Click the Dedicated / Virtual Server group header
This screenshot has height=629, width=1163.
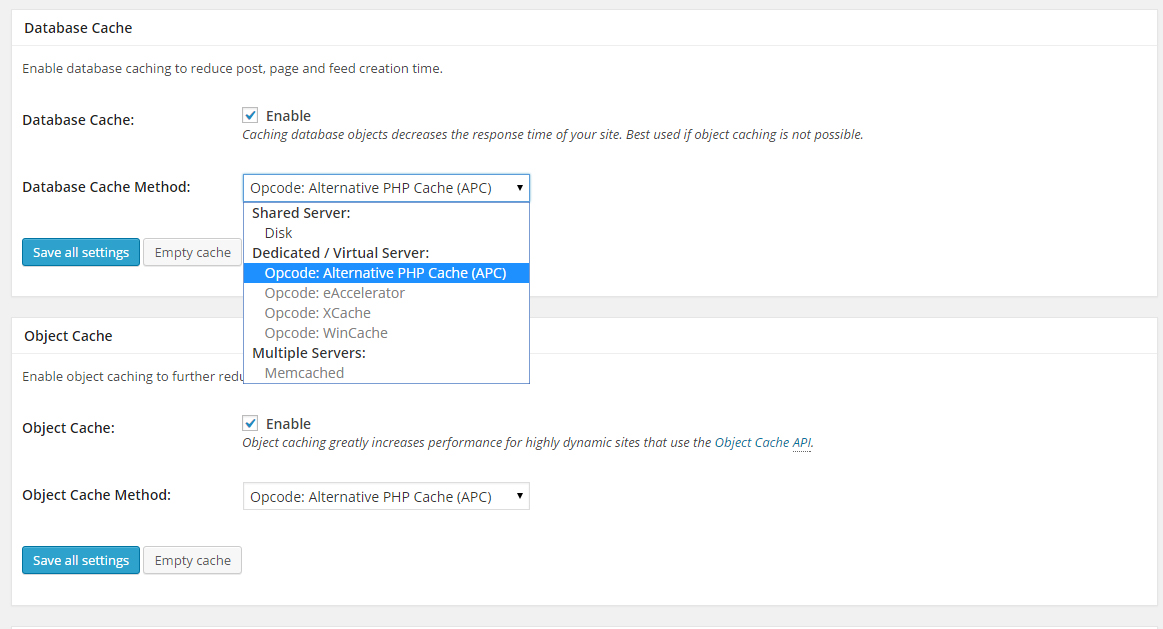click(340, 253)
